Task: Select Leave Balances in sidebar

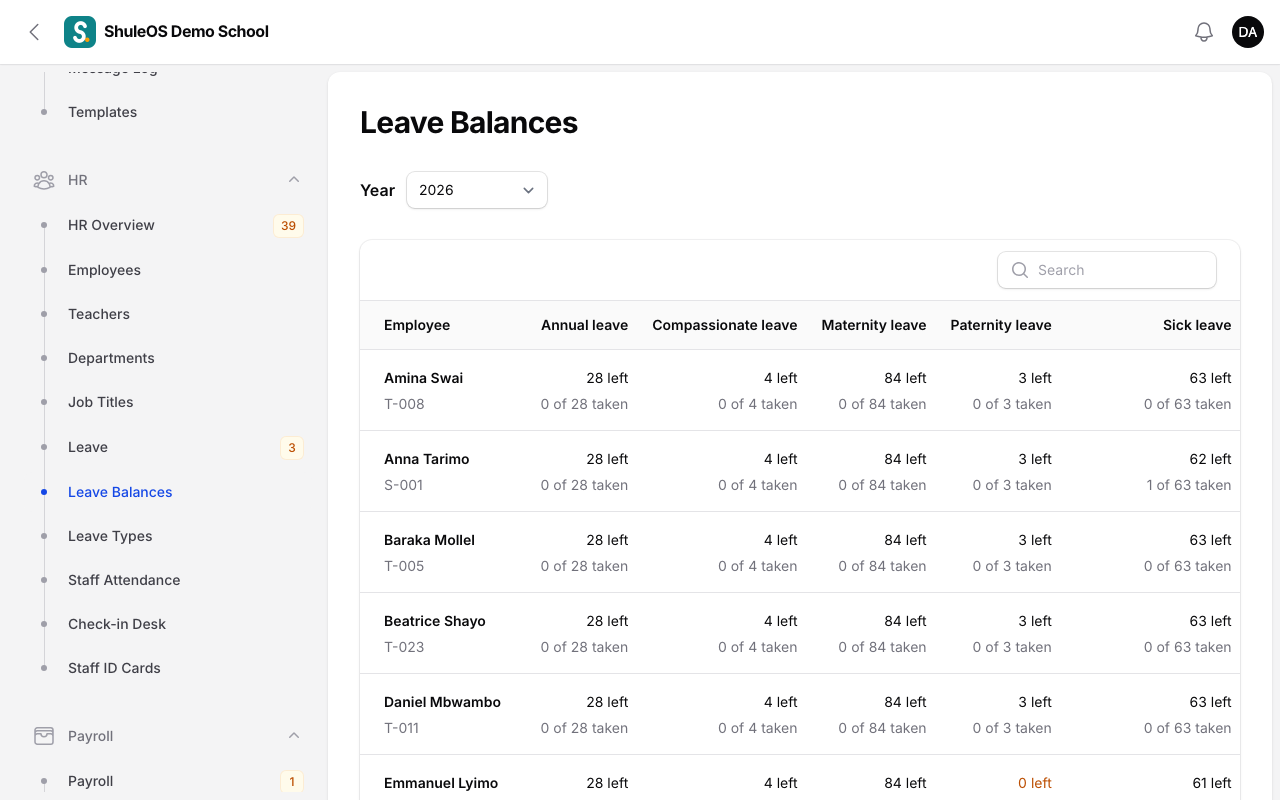Action: pyautogui.click(x=120, y=492)
